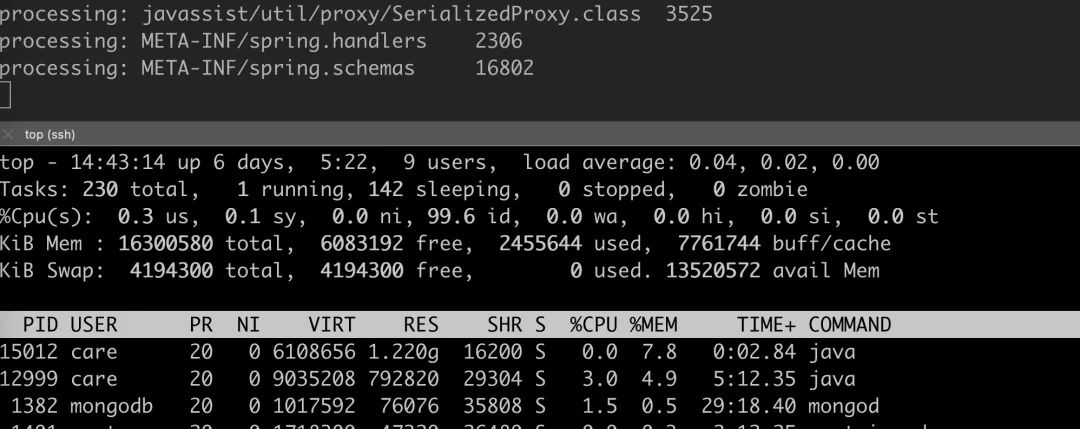Click the 1.220g RES value
Screen dimensions: 1080x429
(403, 352)
